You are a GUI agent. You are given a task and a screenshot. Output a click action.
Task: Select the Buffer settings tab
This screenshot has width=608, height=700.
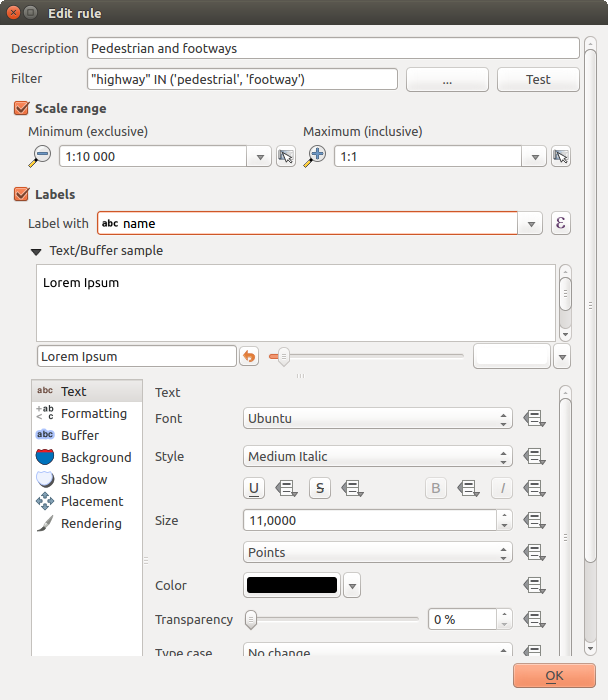click(x=80, y=435)
